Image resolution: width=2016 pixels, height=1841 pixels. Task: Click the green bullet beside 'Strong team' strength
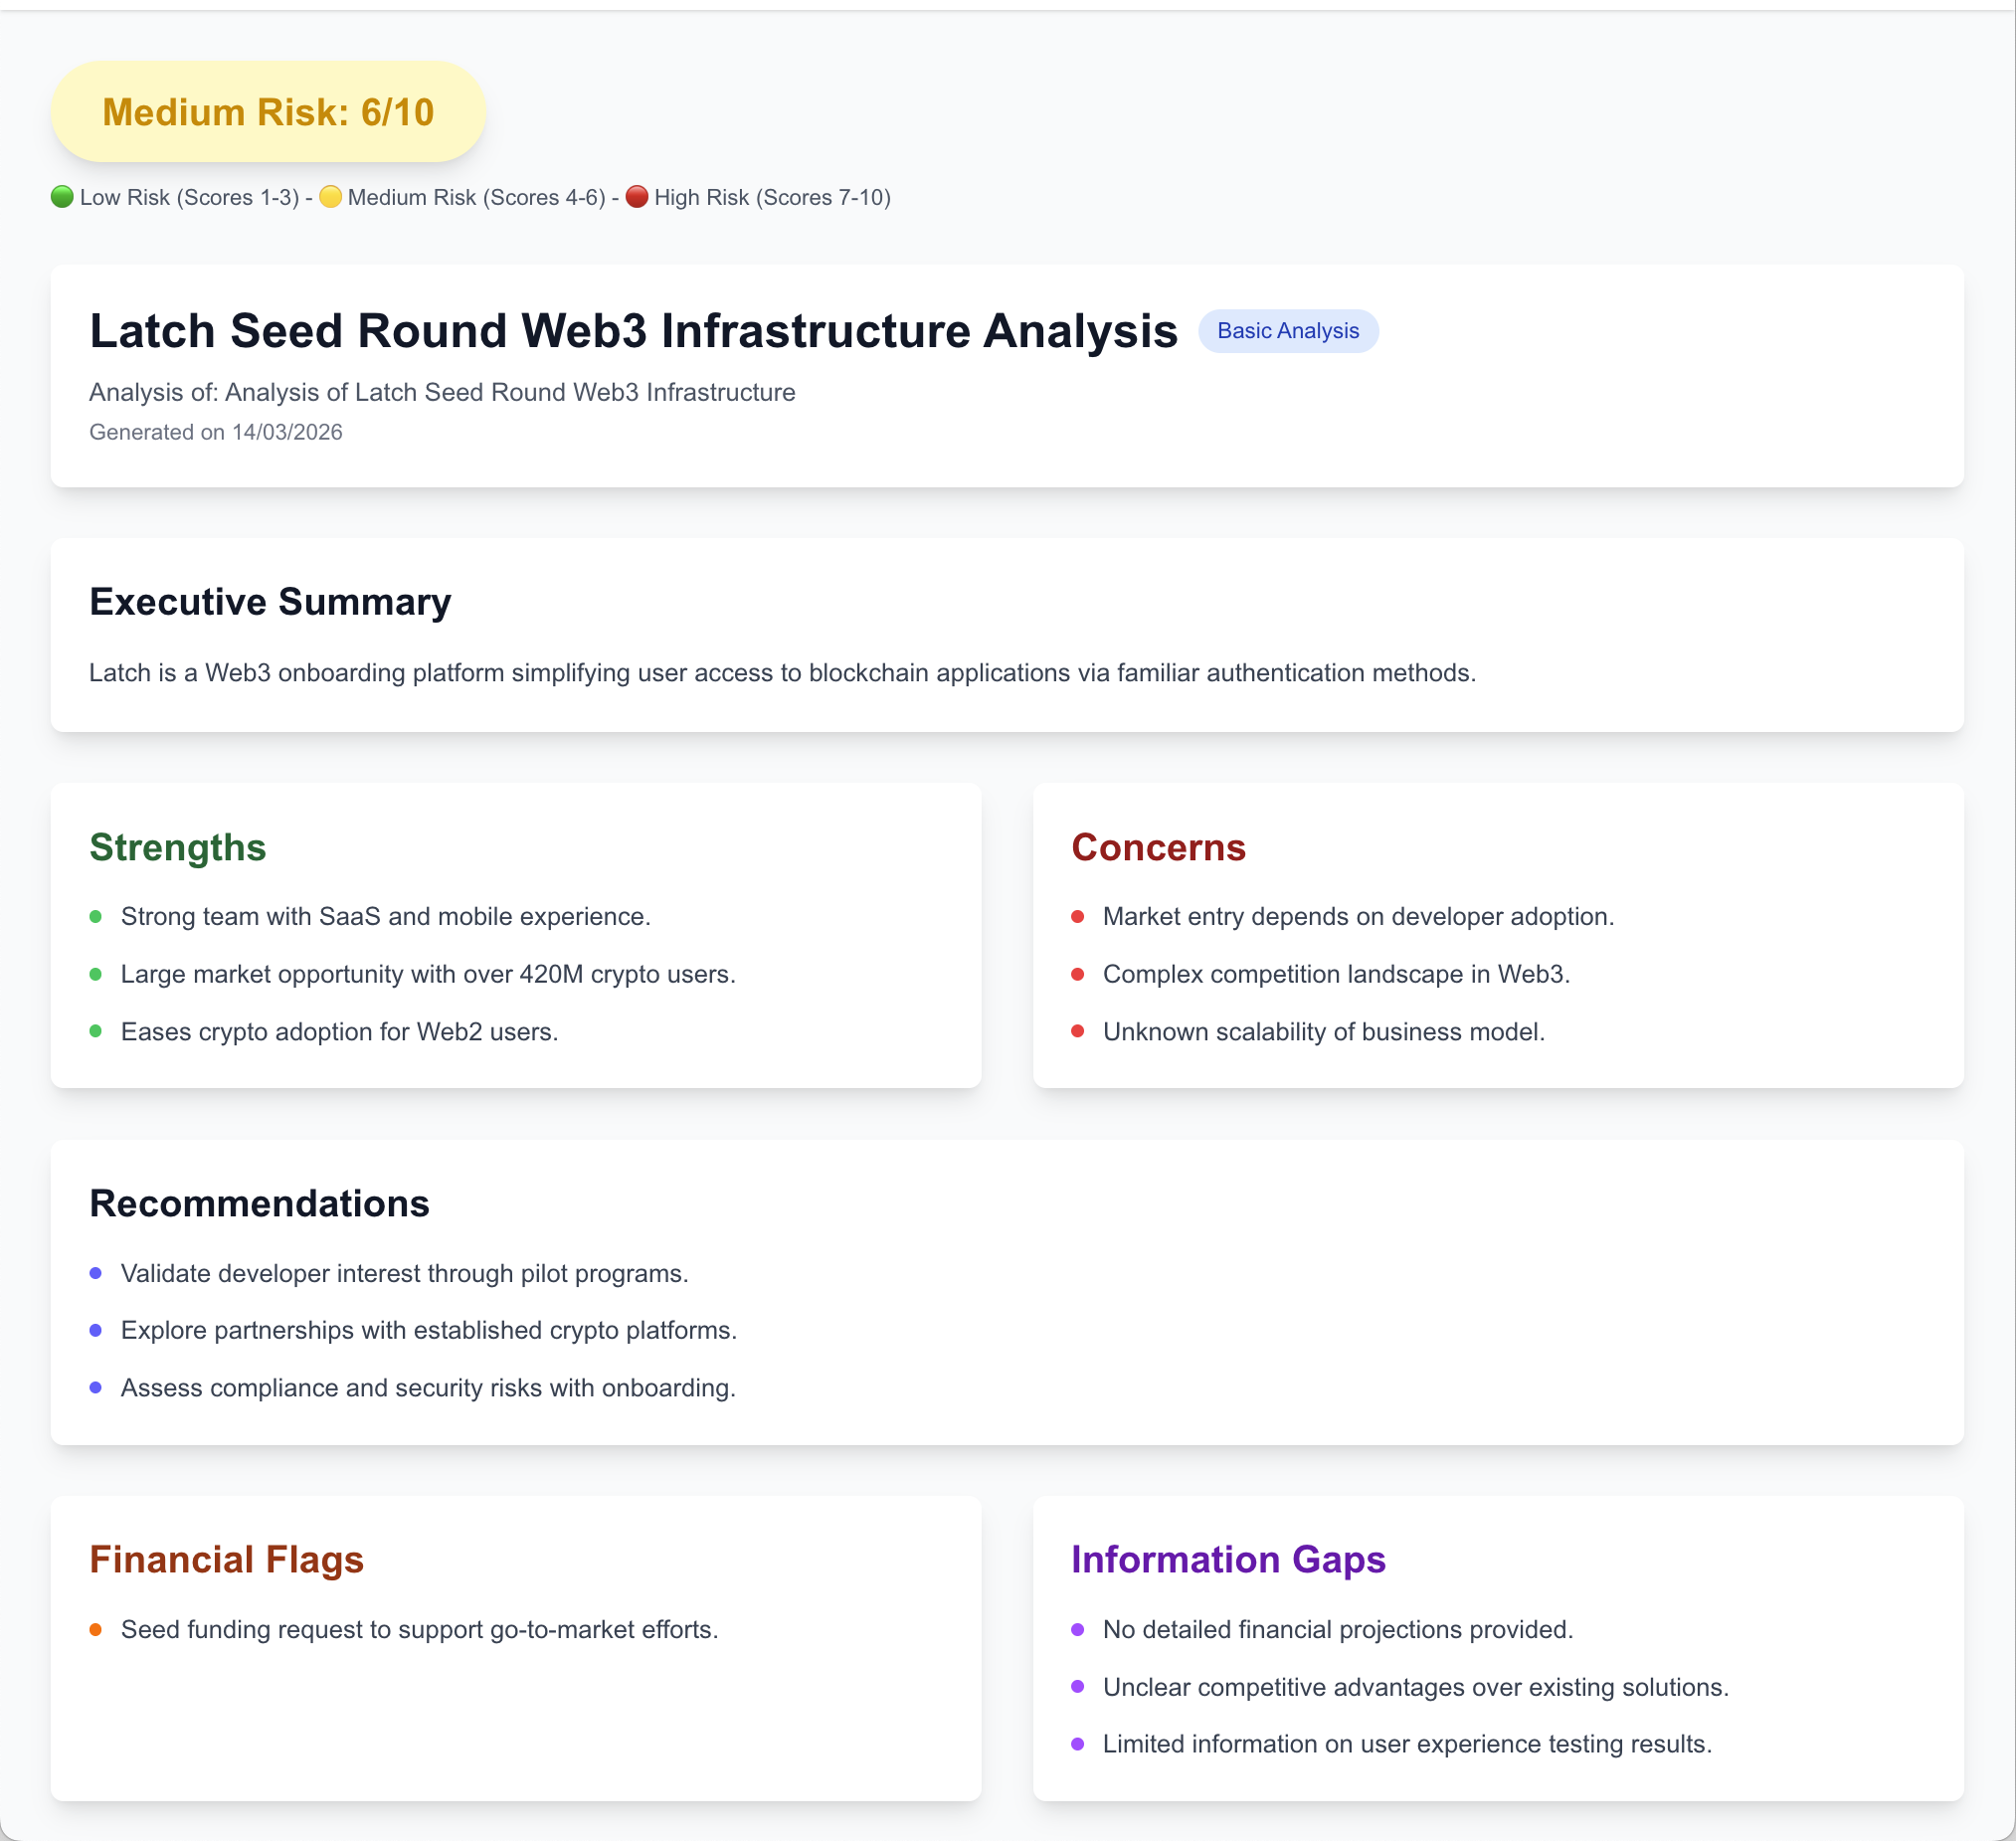click(x=97, y=915)
